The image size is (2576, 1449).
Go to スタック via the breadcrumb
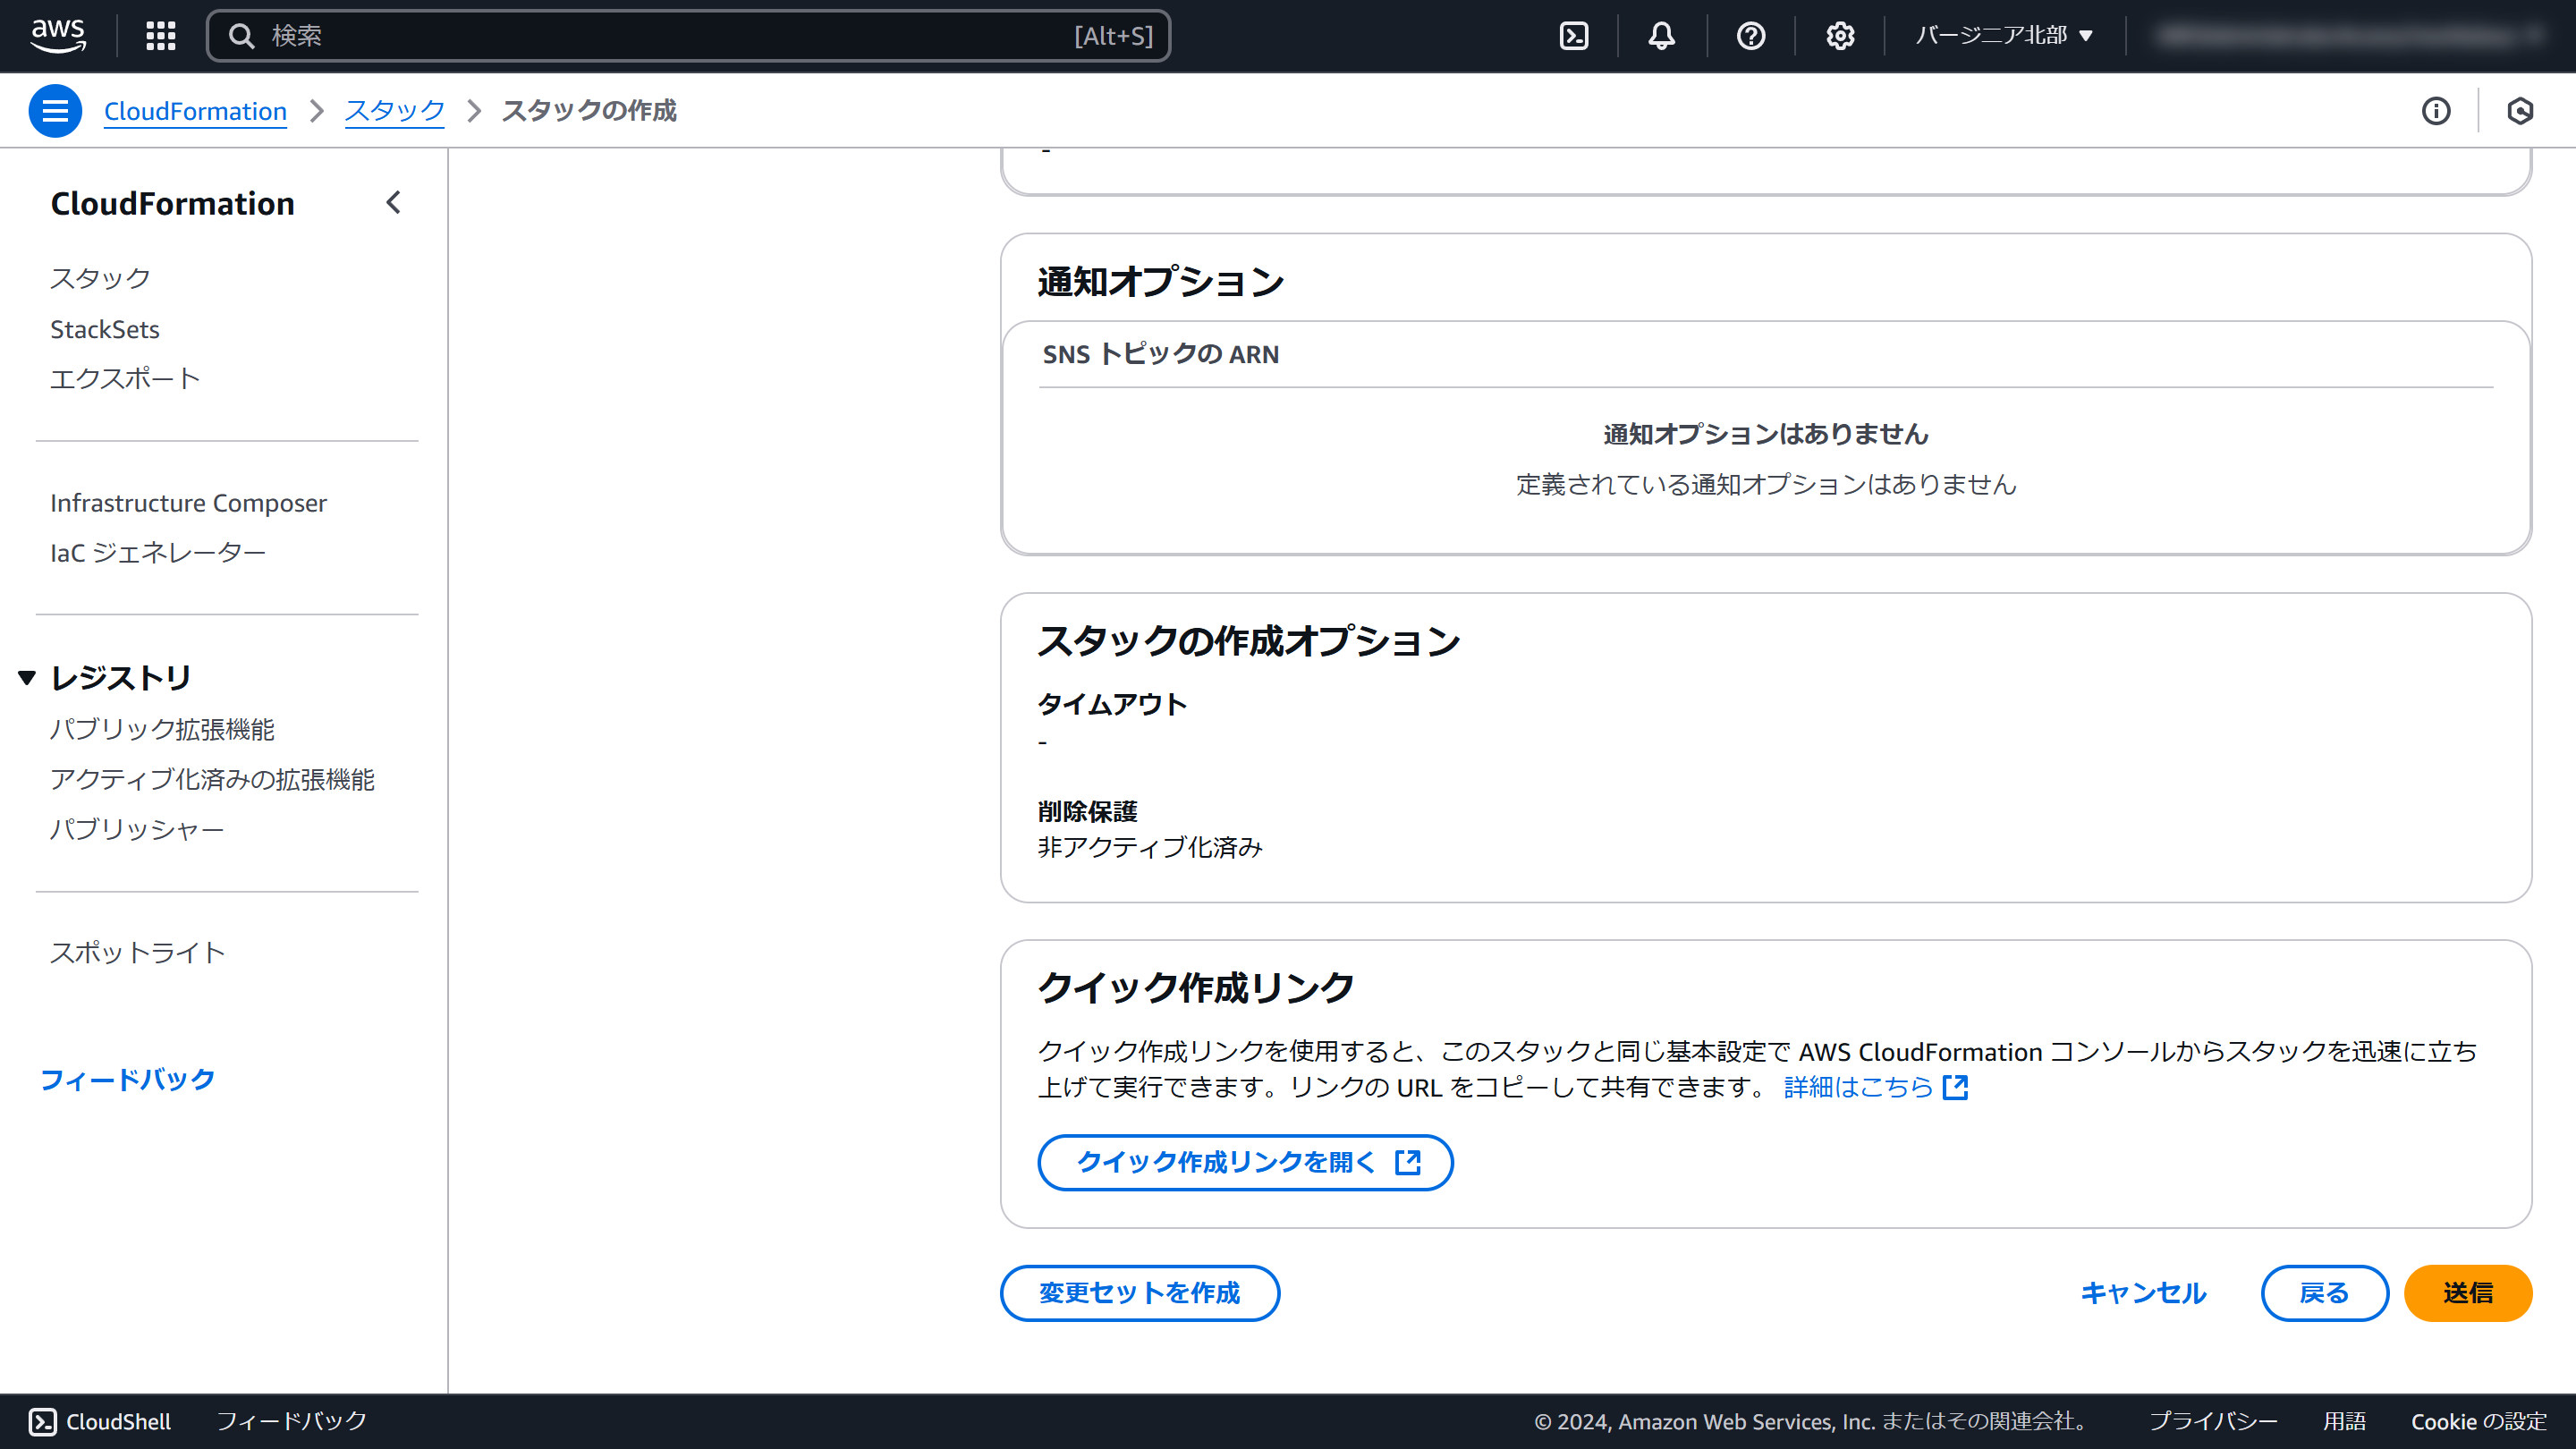coord(394,111)
